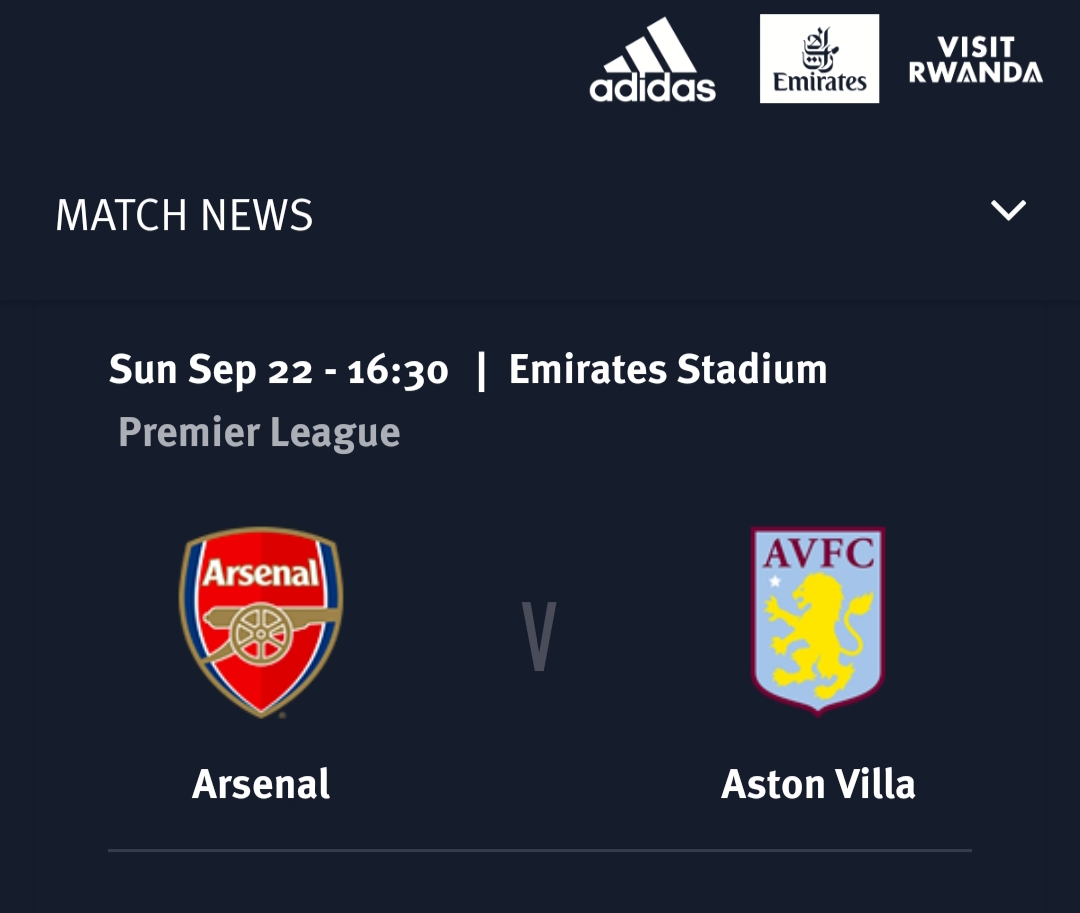Open the adidas sponsor logo
Image resolution: width=1080 pixels, height=913 pixels.
click(652, 60)
